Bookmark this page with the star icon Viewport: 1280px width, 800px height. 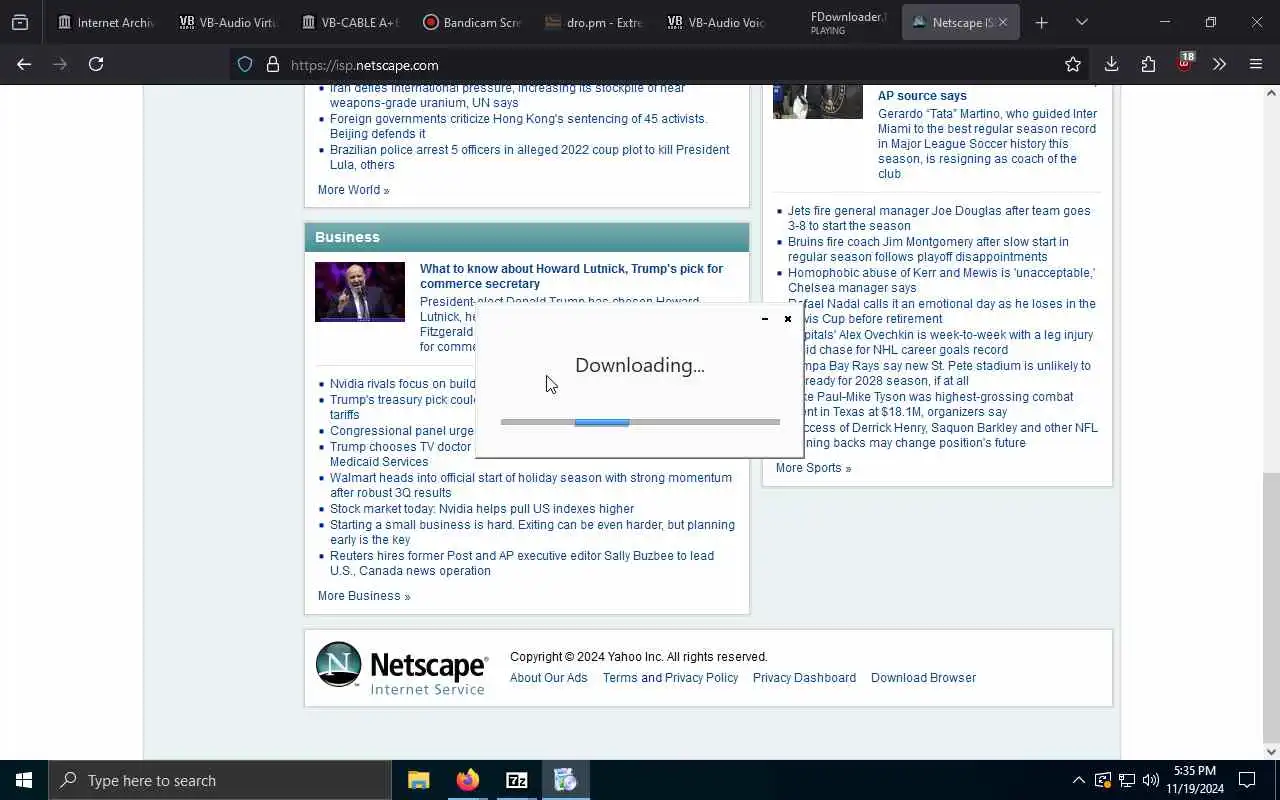[1073, 64]
